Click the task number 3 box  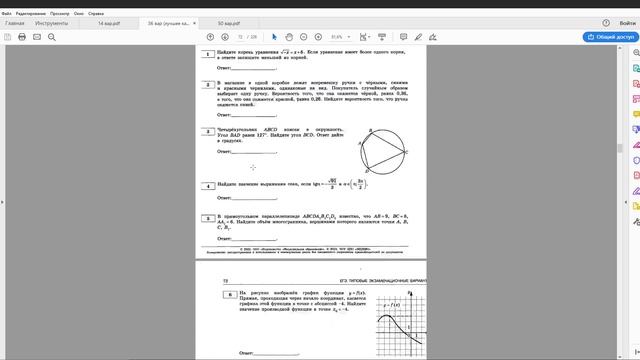click(208, 131)
